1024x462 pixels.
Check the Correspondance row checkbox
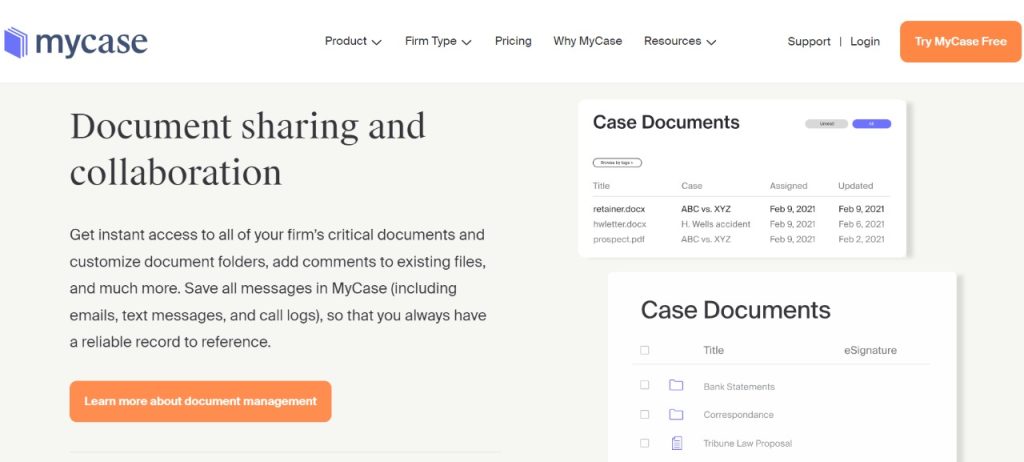point(645,414)
